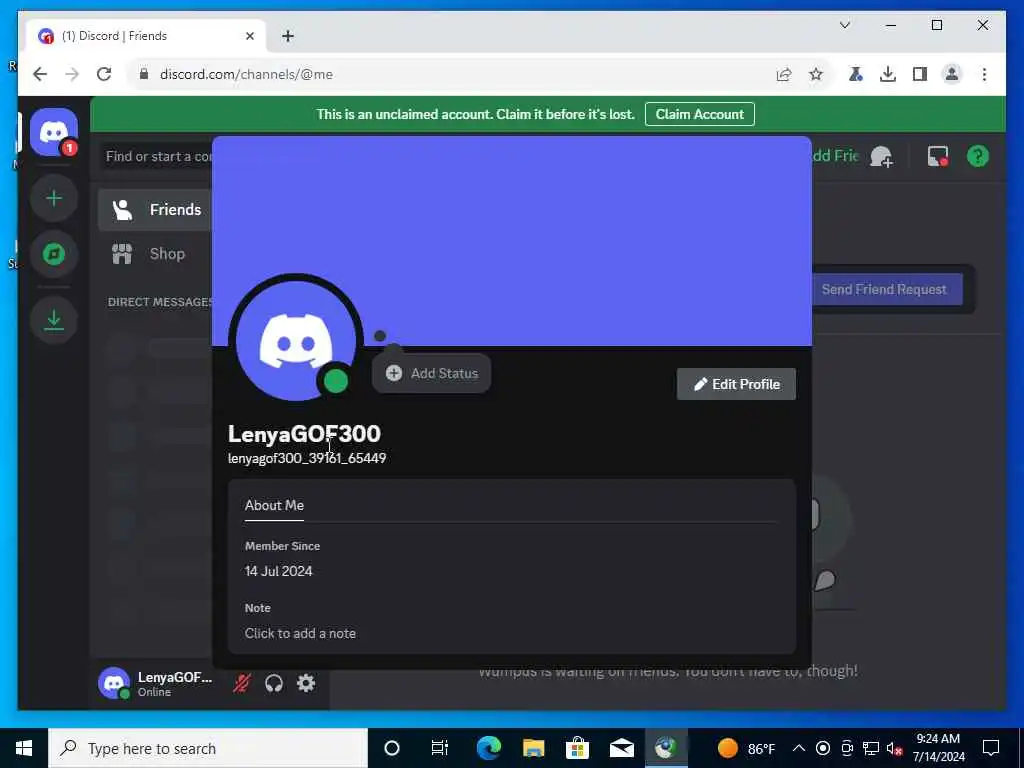The height and width of the screenshot is (768, 1024).
Task: Click Find or start a conversation field
Action: point(158,157)
